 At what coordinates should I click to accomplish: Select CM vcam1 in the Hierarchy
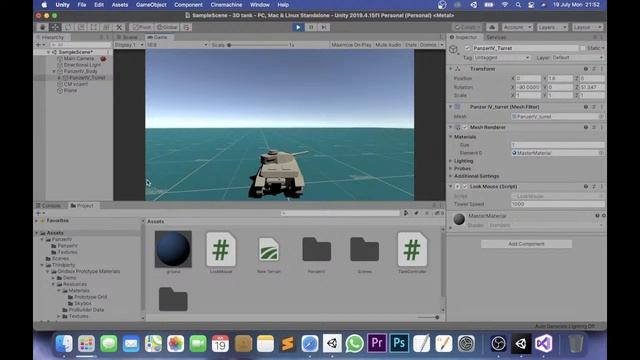click(76, 84)
